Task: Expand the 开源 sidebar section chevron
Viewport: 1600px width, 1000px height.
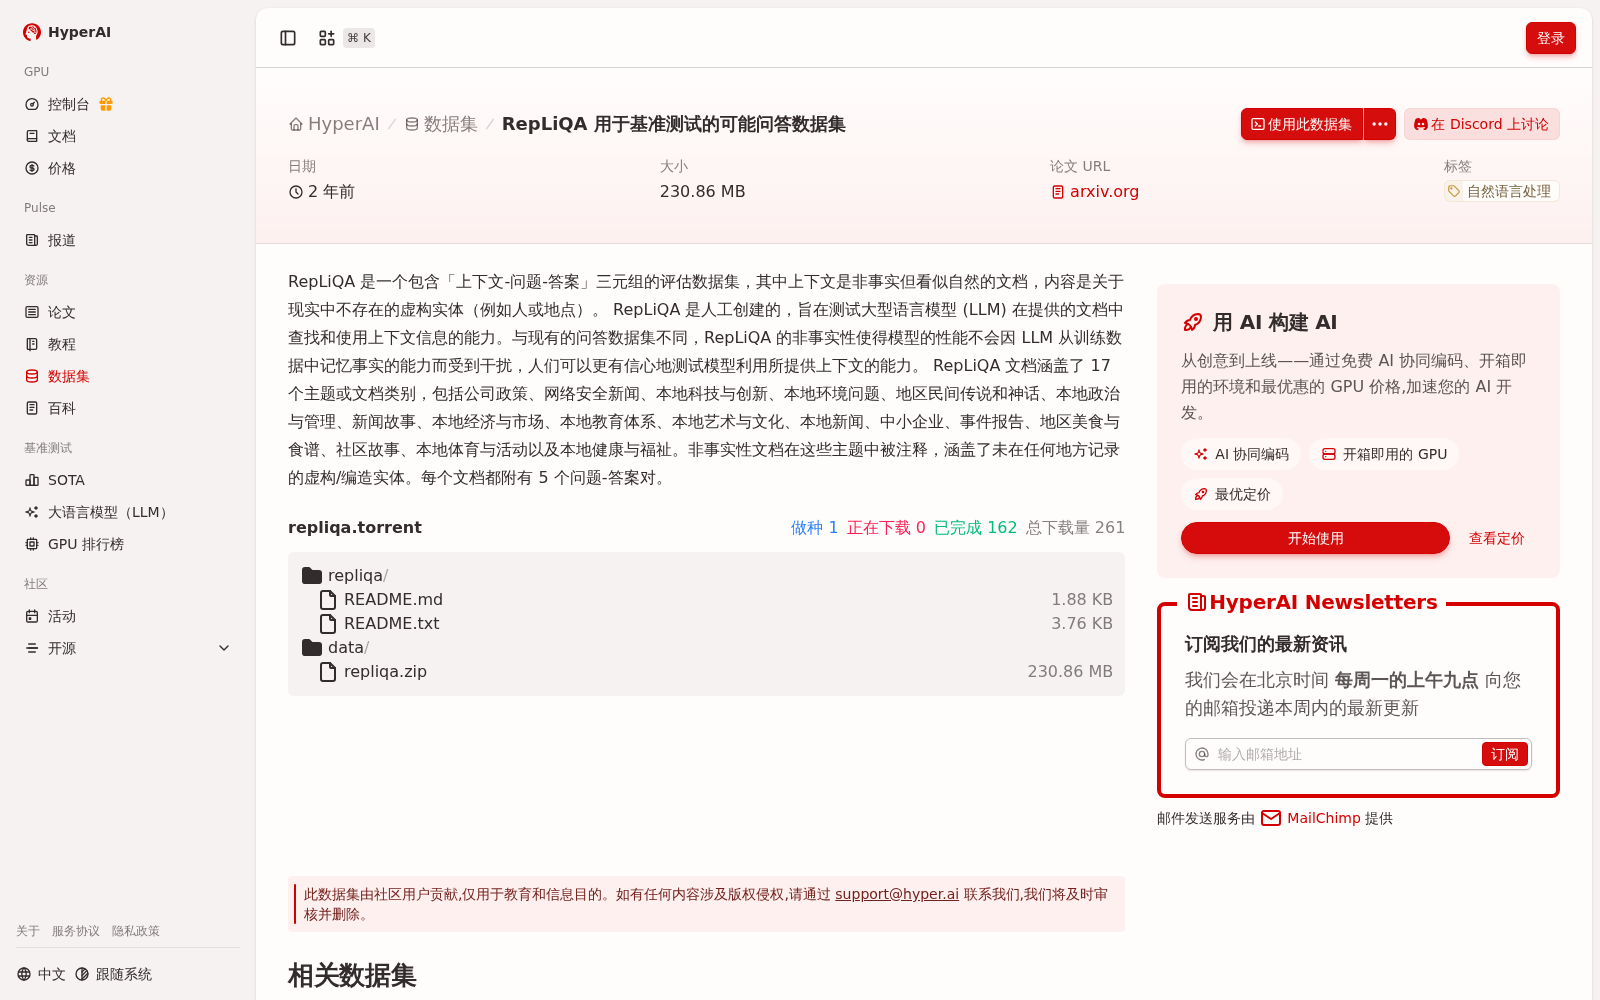Action: [224, 648]
